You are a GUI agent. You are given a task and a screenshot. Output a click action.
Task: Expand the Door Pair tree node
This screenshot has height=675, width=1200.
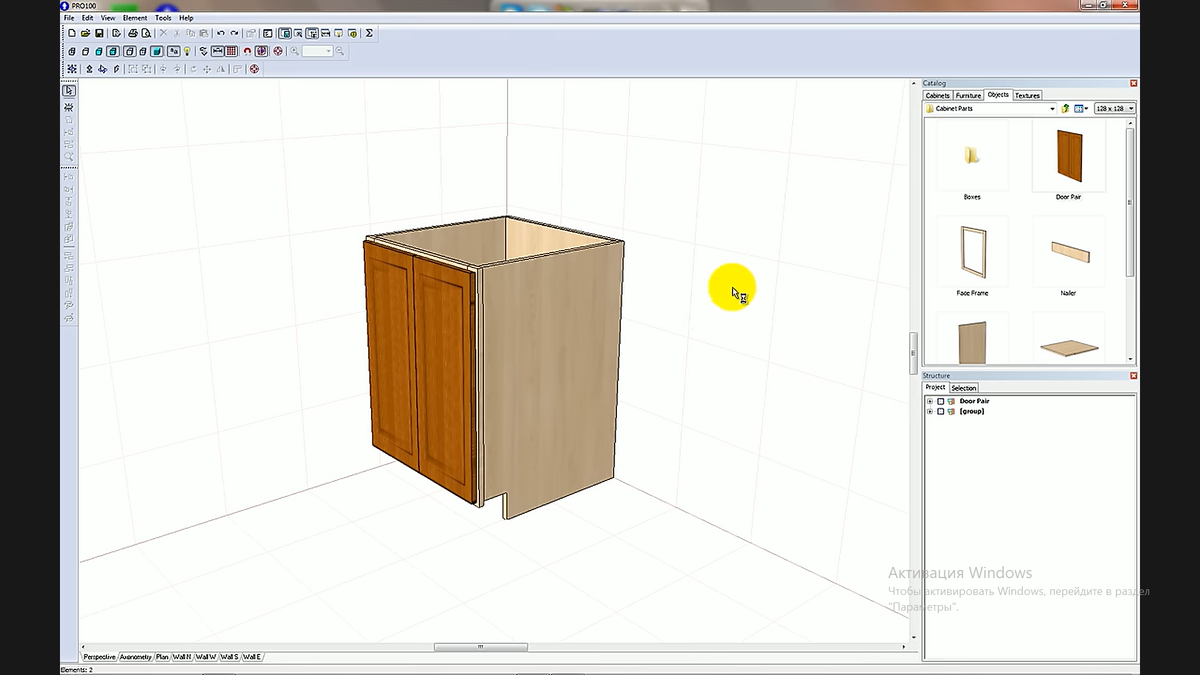930,401
